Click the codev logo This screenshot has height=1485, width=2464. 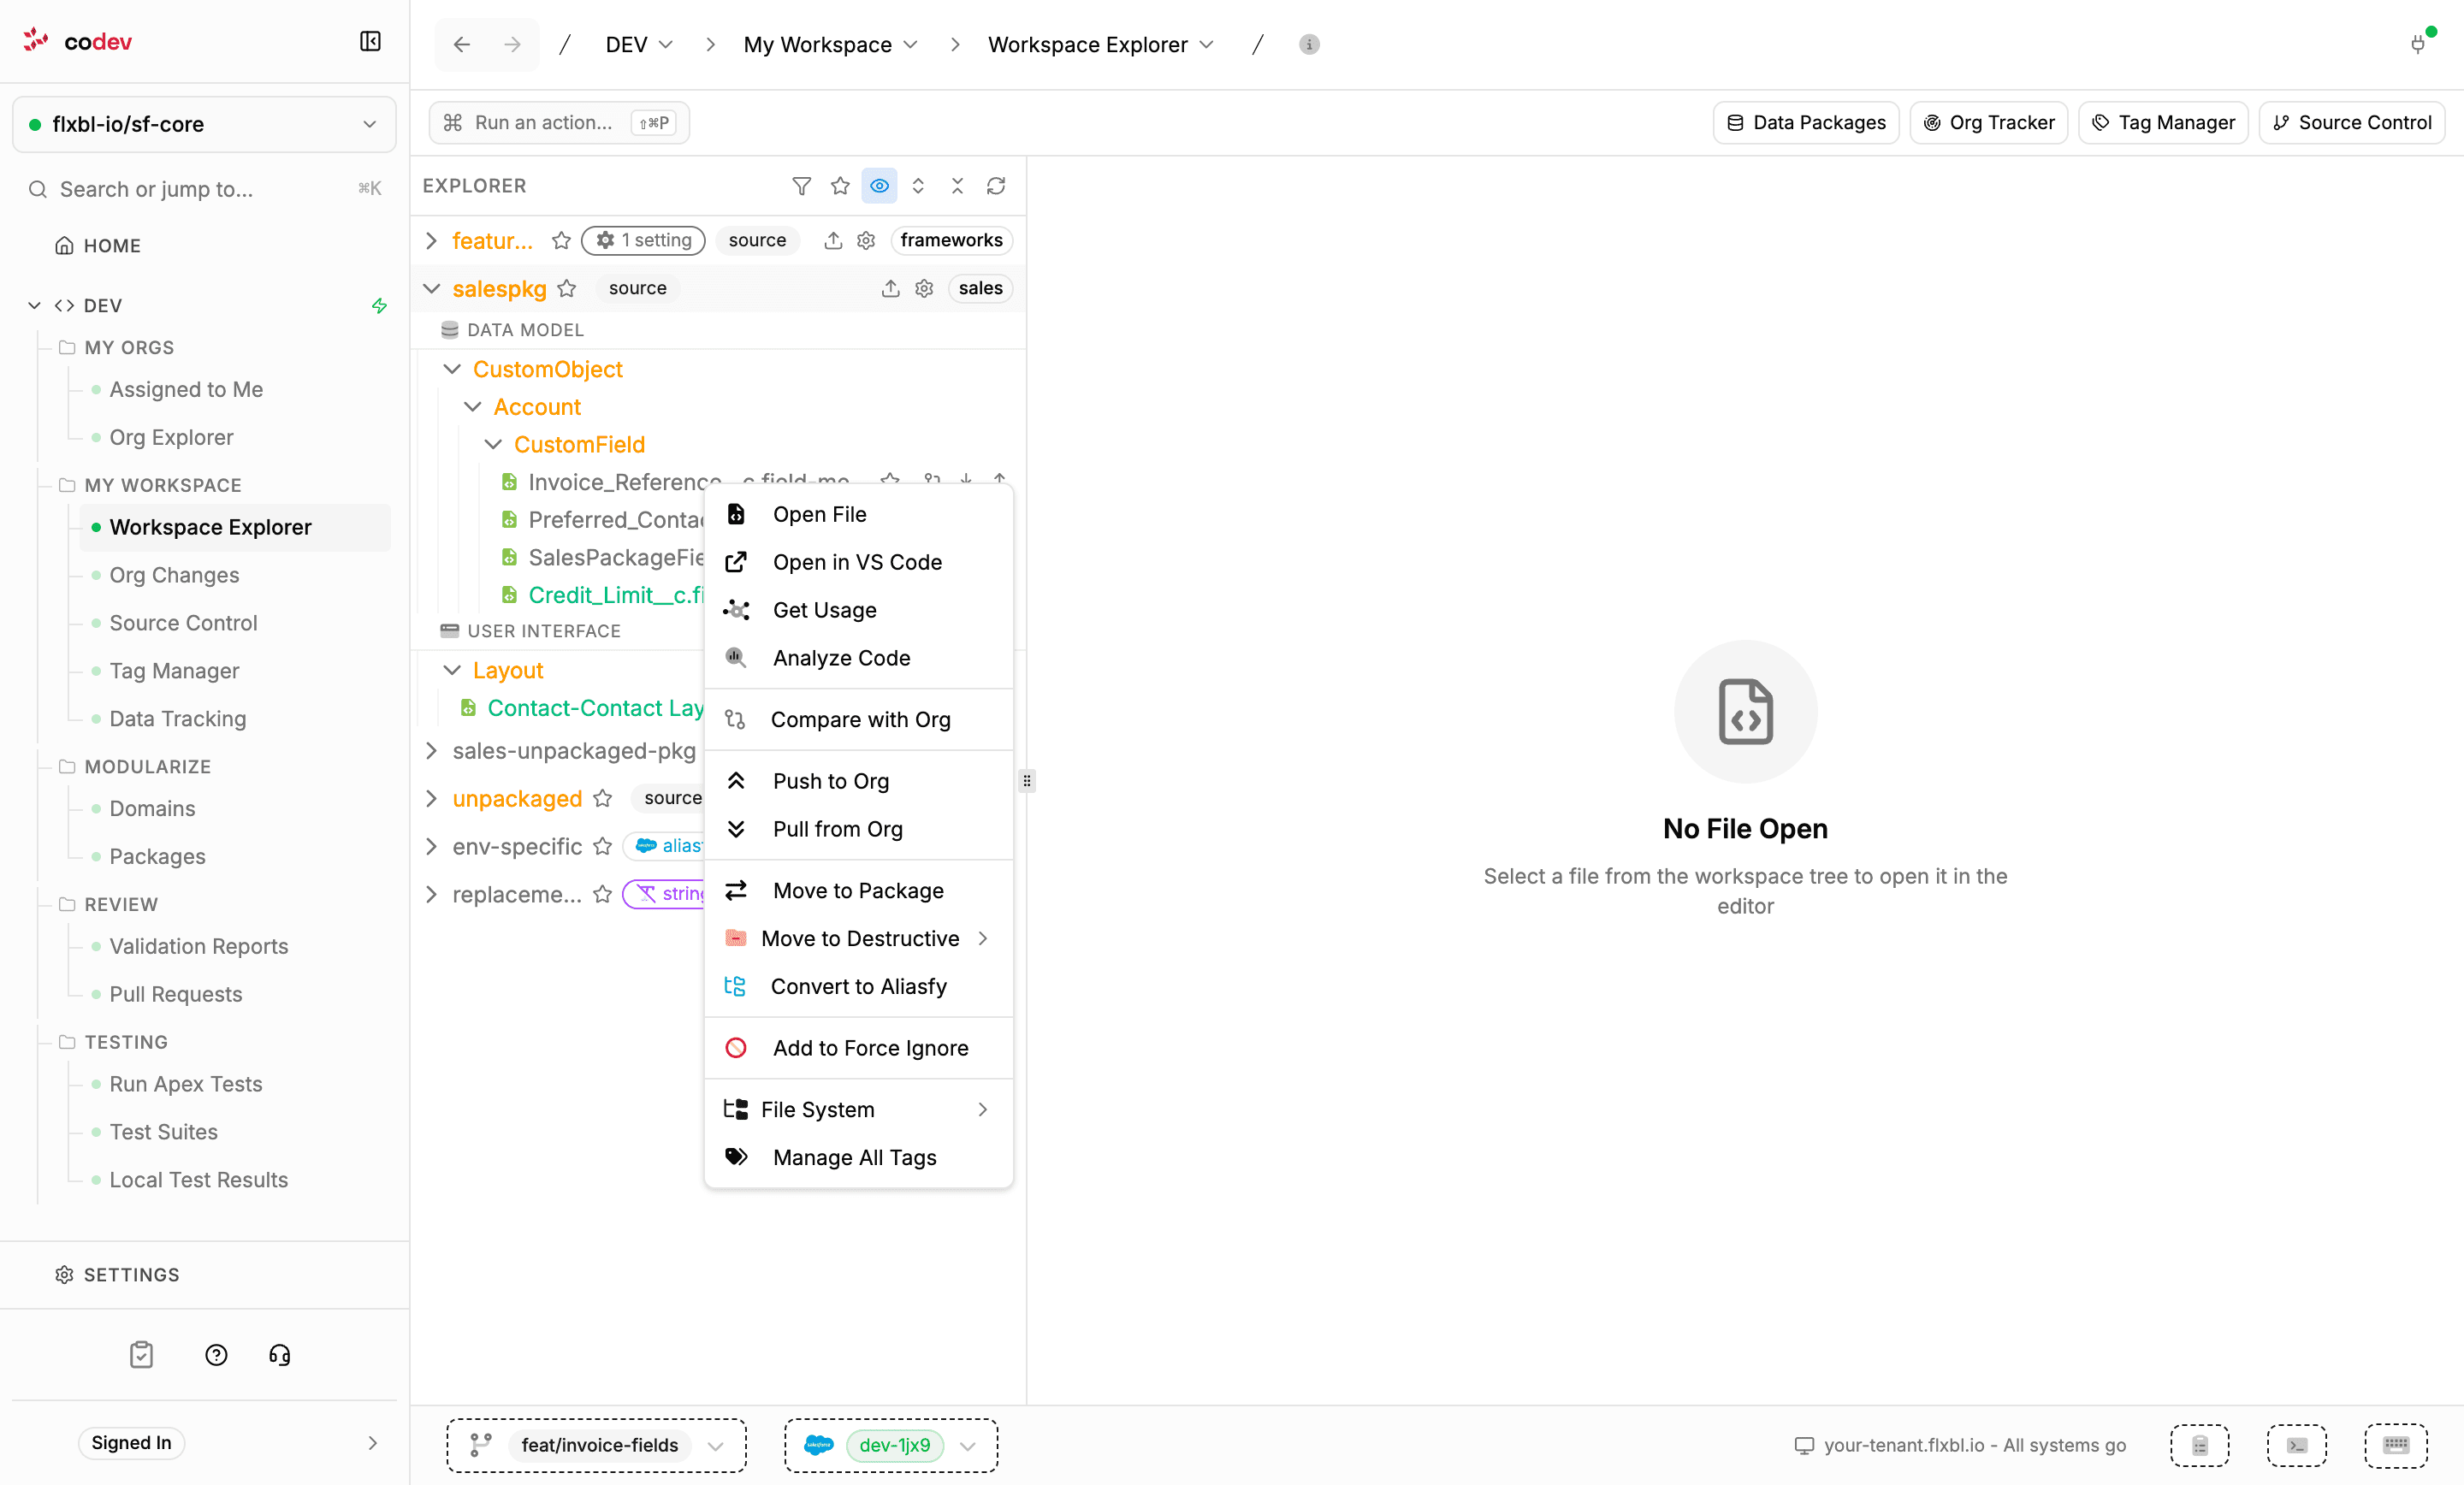click(77, 41)
